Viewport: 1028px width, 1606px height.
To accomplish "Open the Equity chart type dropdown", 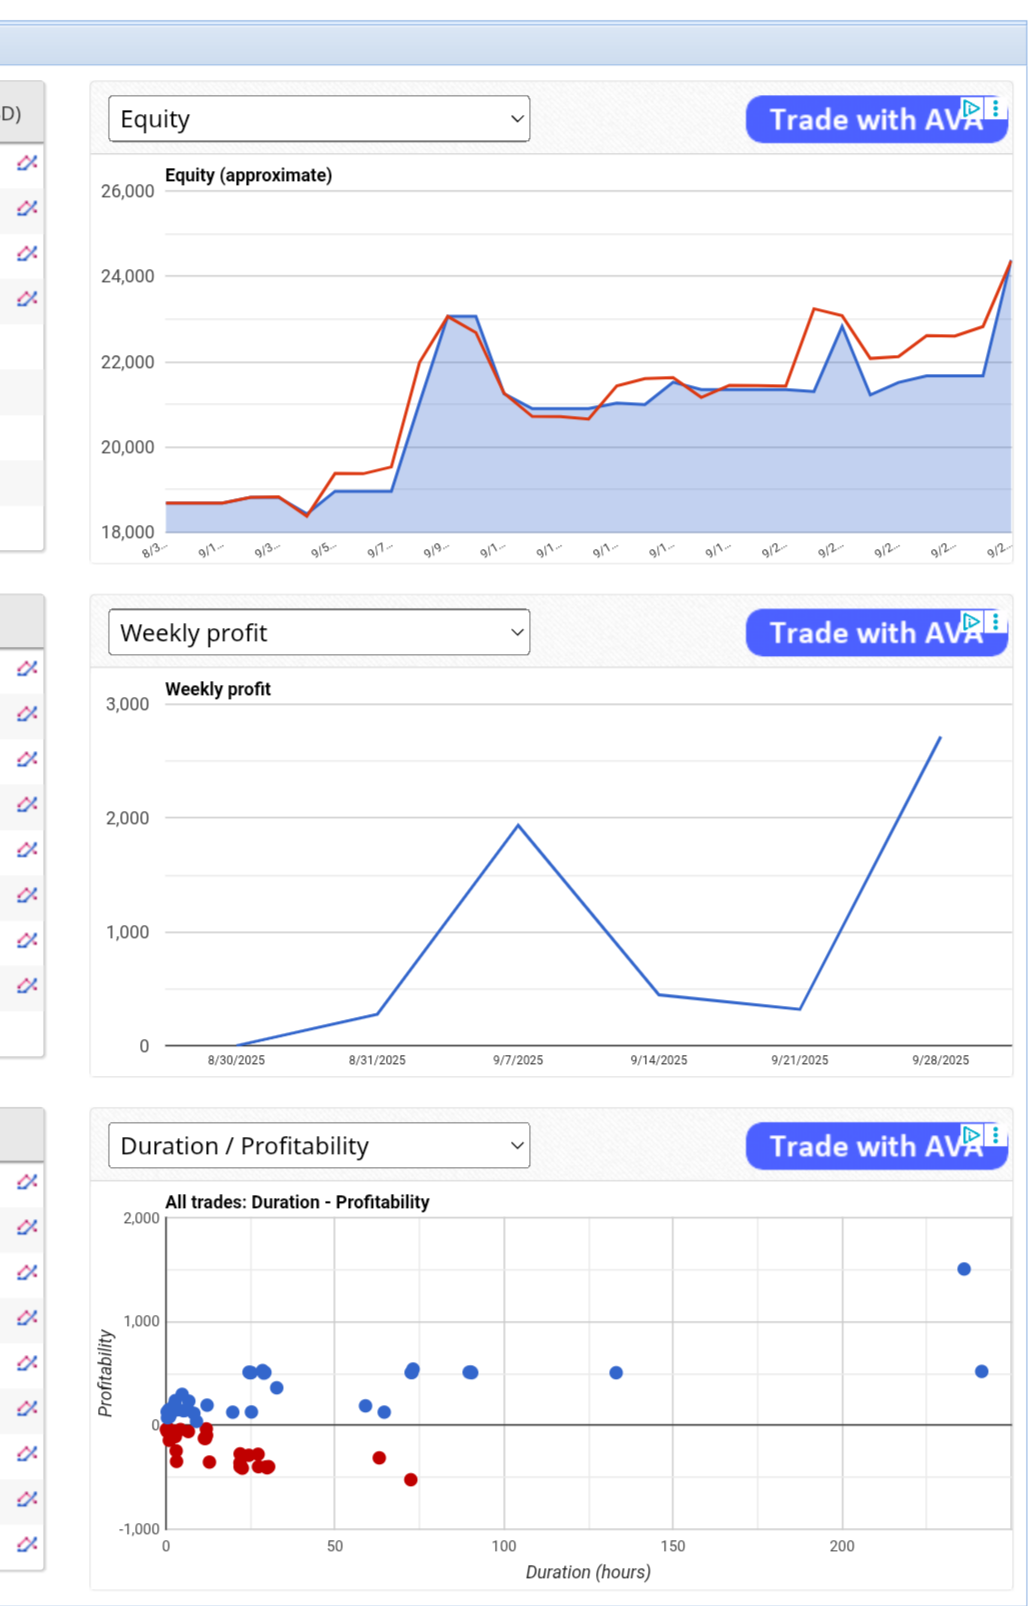I will (x=319, y=119).
